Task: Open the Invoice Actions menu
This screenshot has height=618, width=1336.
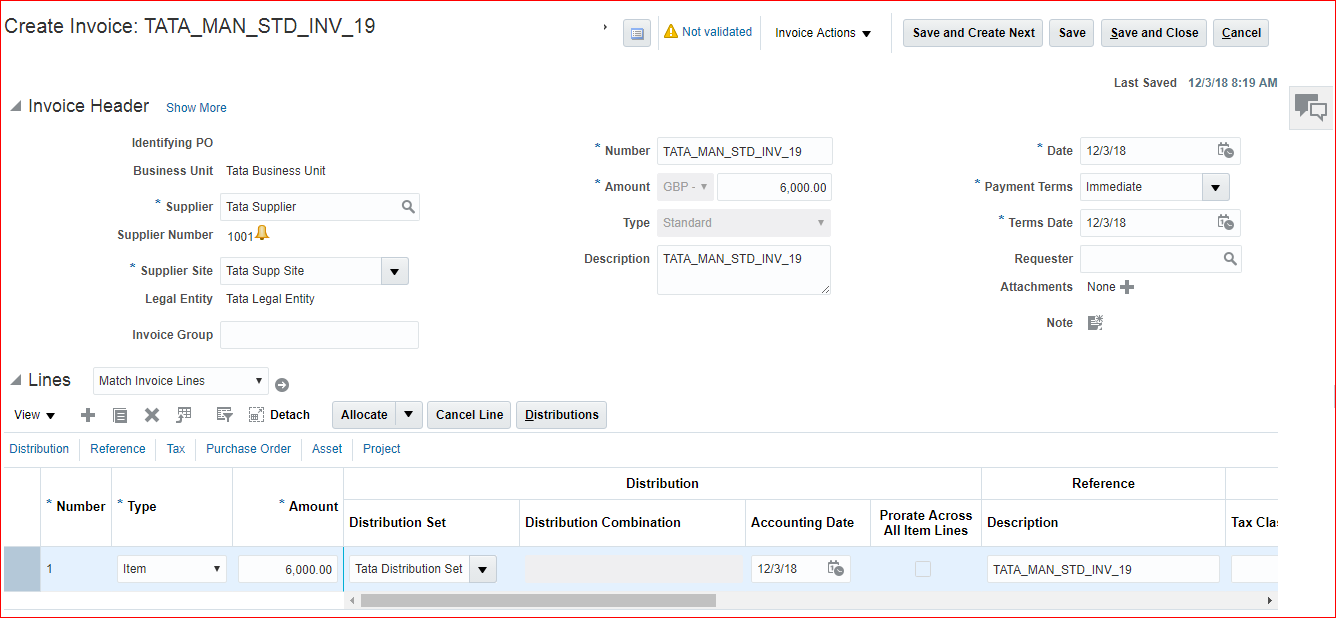Action: click(823, 33)
